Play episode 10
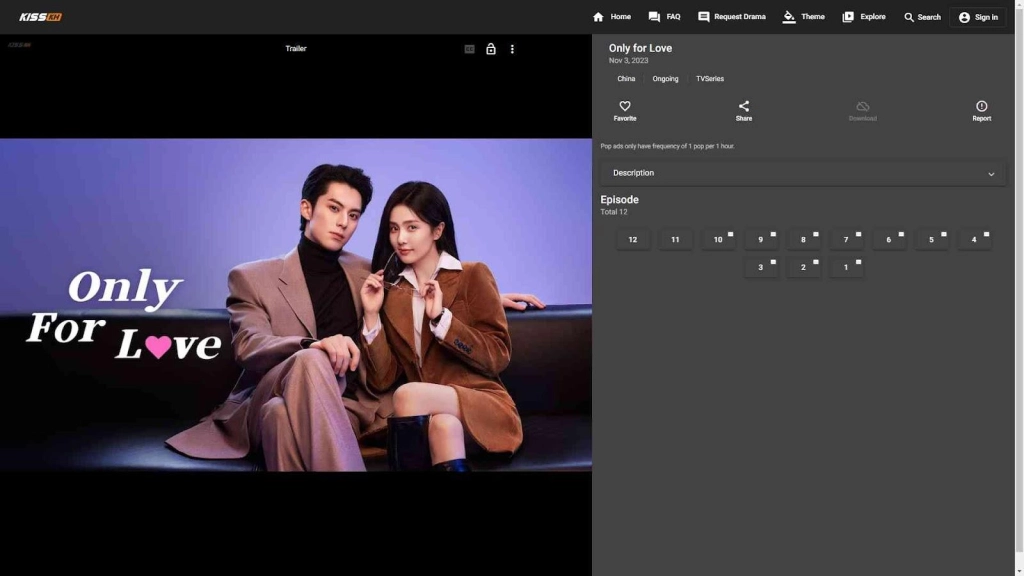1024x576 pixels. [718, 240]
